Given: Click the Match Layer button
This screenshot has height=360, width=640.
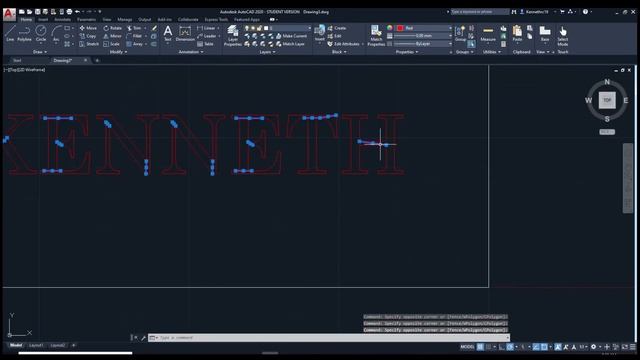Looking at the screenshot, I should click(x=290, y=44).
